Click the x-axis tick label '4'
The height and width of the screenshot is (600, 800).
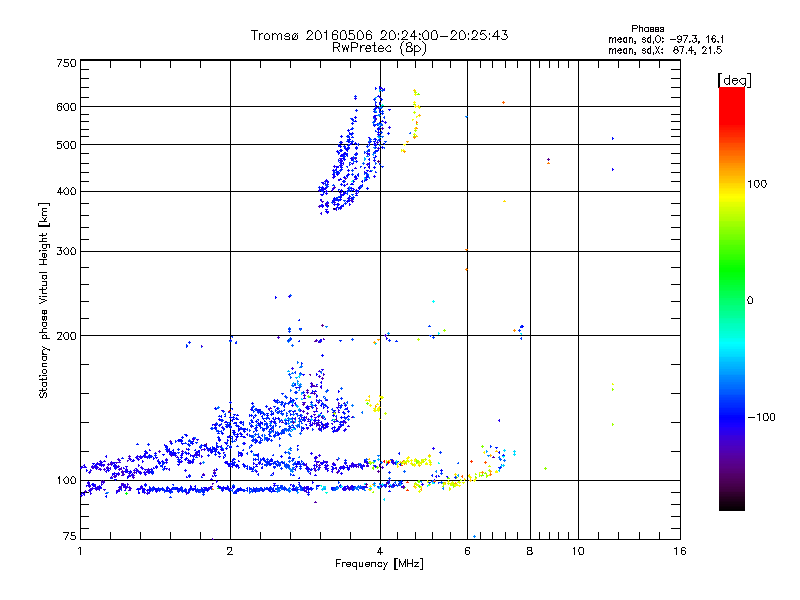[380, 551]
